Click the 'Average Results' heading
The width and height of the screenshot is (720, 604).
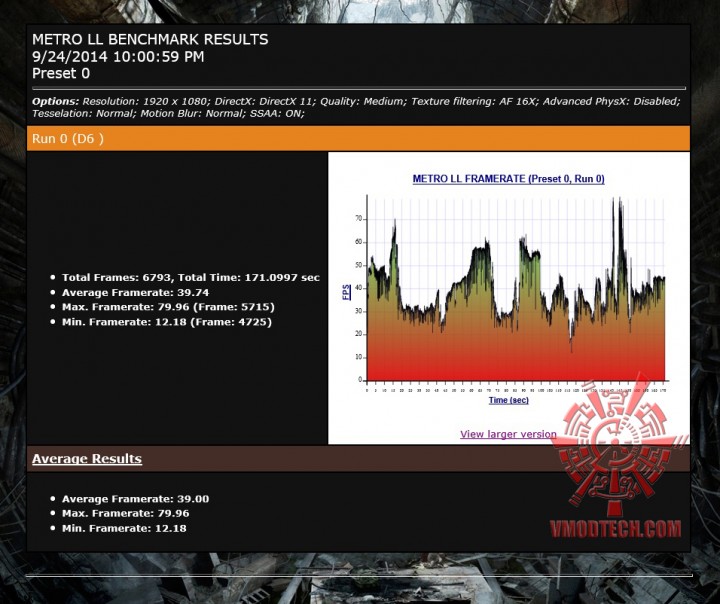[x=87, y=458]
